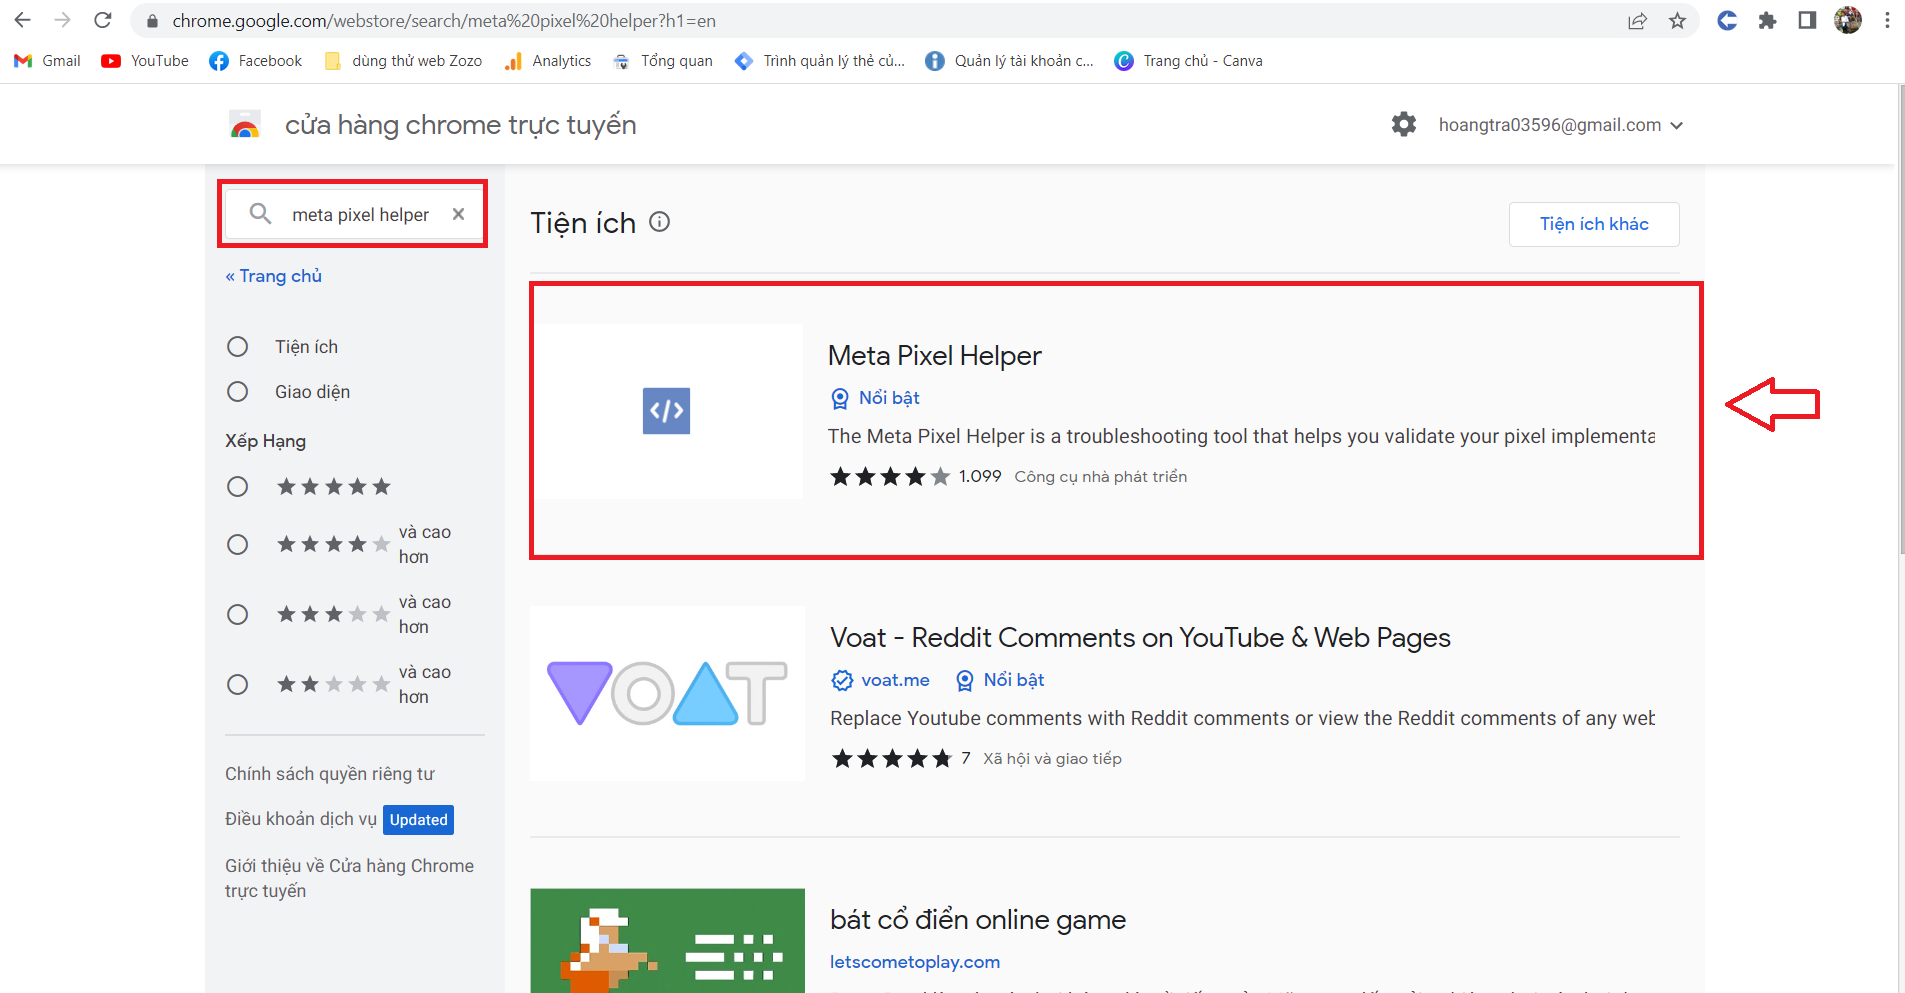Open the Meta Pixel Helper code icon thumbnail

667,411
